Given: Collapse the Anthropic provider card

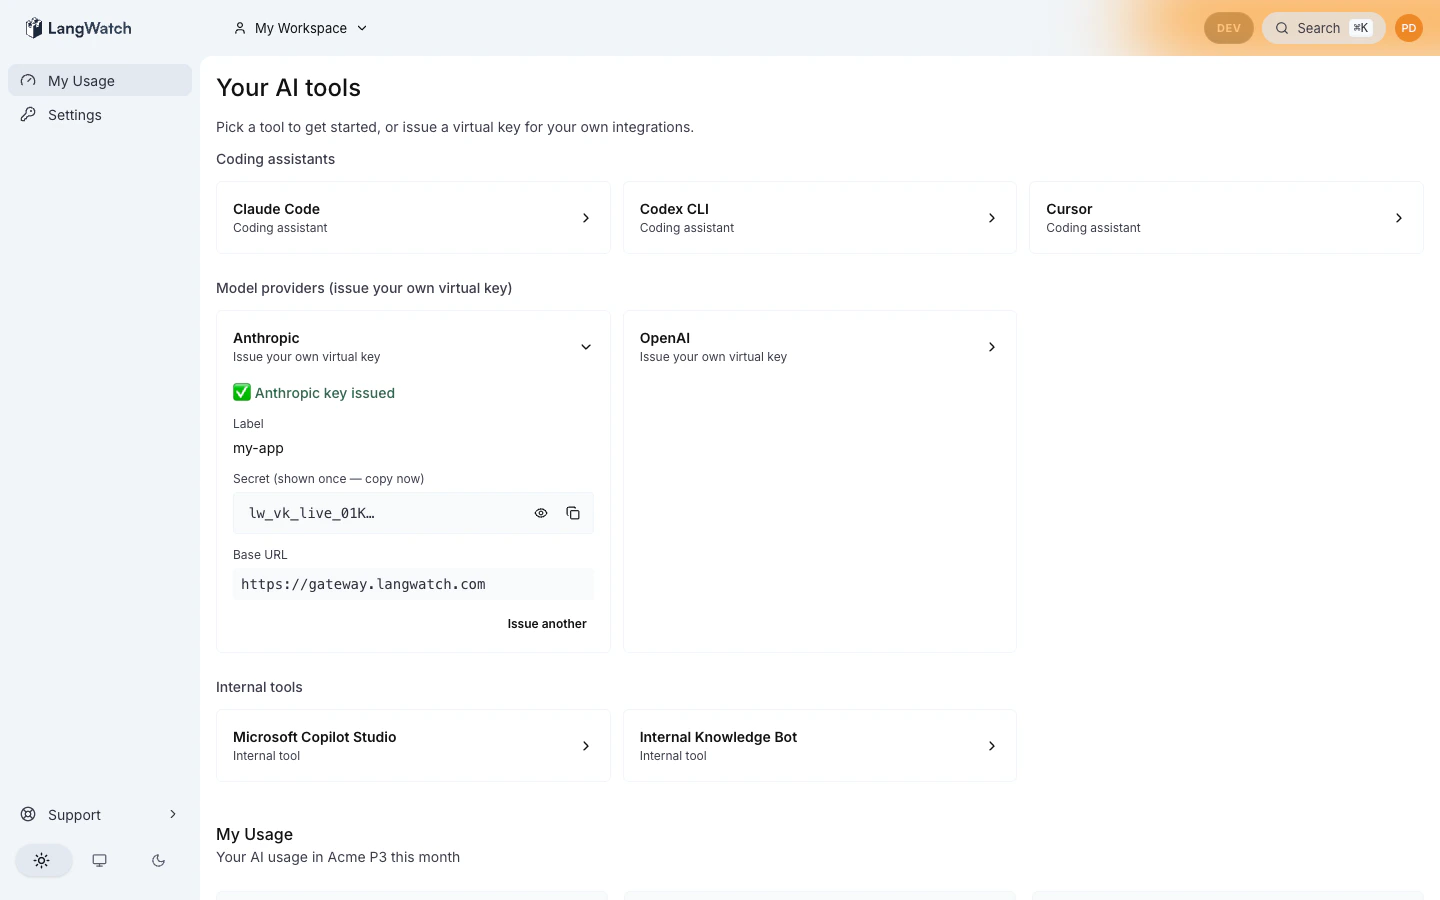Looking at the screenshot, I should tap(586, 347).
